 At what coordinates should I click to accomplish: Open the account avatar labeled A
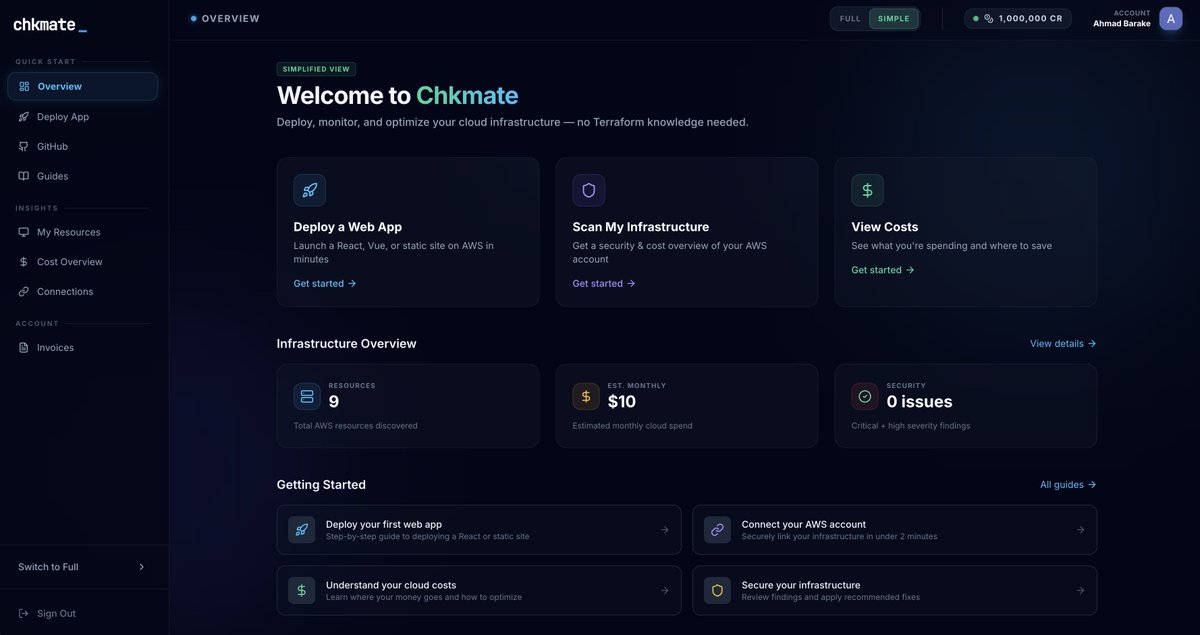(1171, 18)
